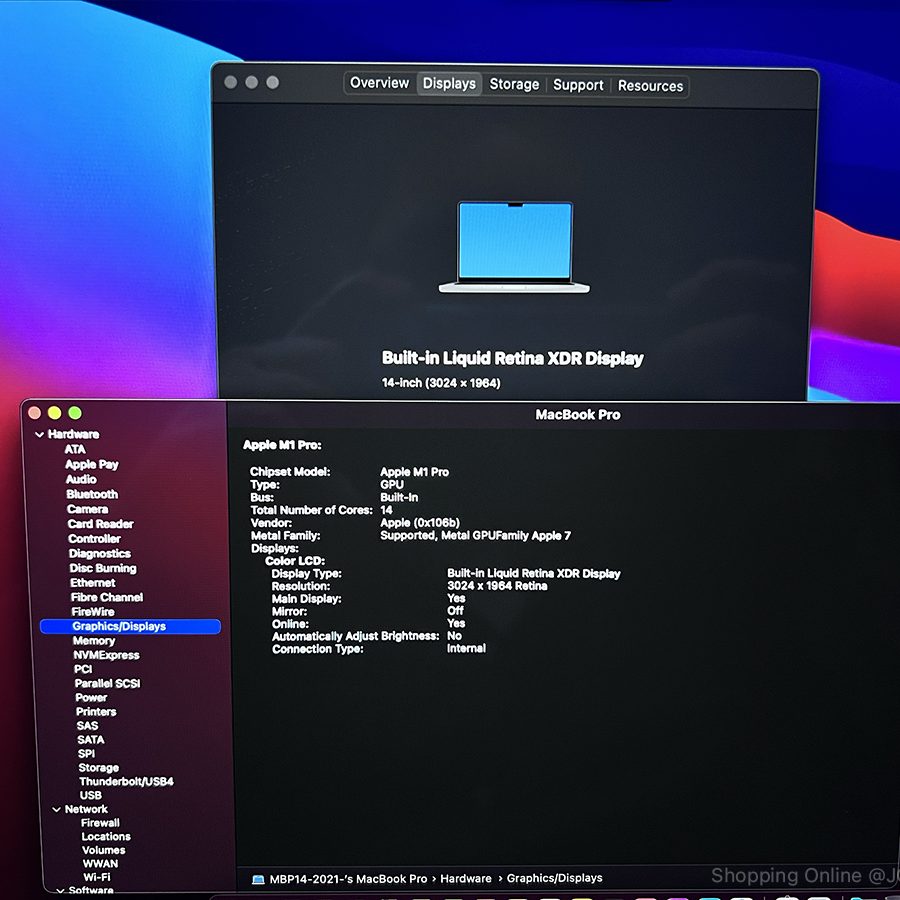Open the Storage tab
The height and width of the screenshot is (900, 900).
click(x=514, y=84)
